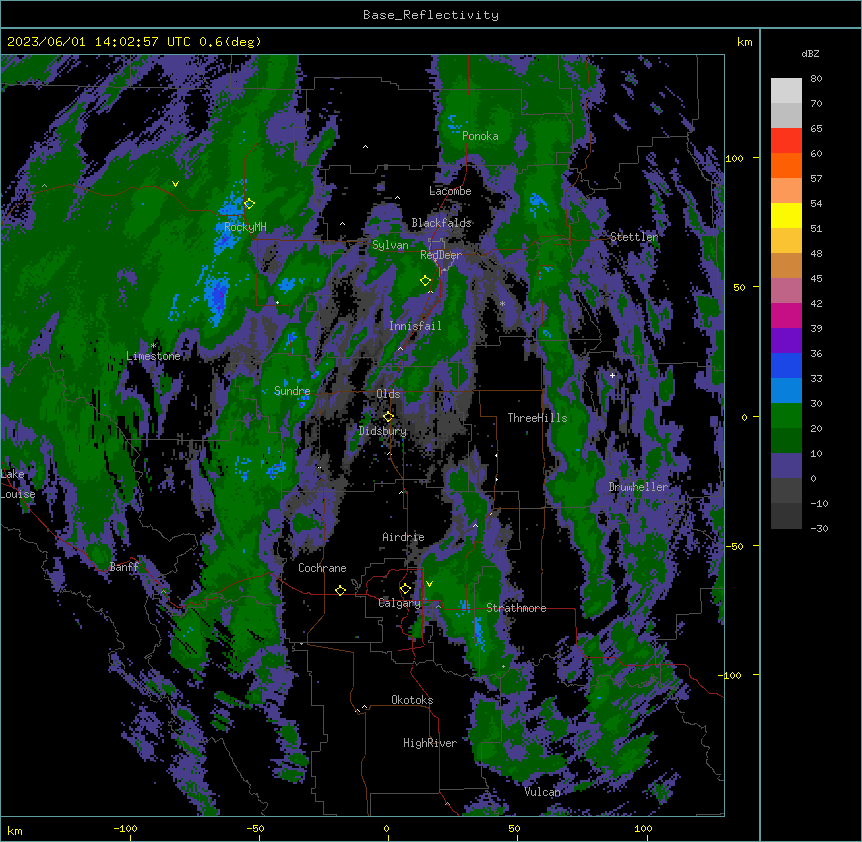Click the HighRiver label
The height and width of the screenshot is (842, 862).
[x=430, y=743]
